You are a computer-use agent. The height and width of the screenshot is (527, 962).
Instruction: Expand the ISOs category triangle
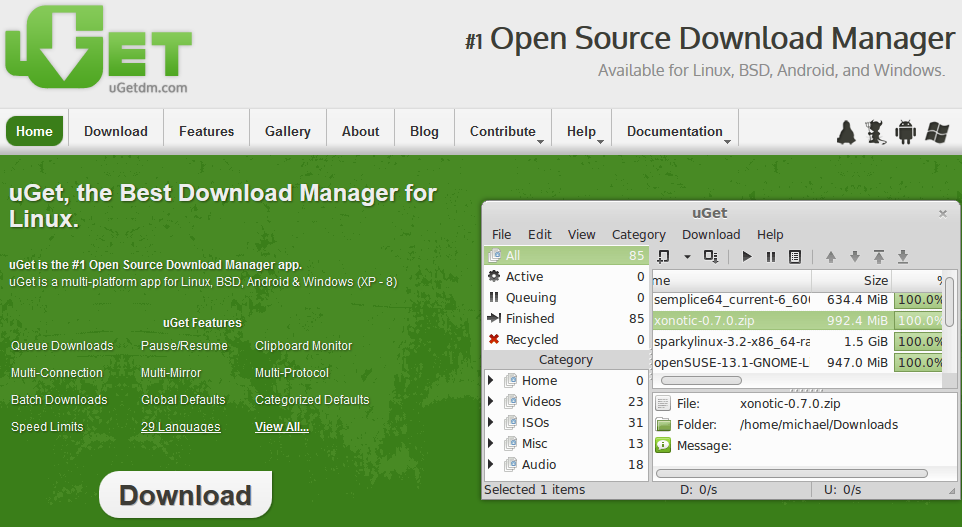click(491, 422)
